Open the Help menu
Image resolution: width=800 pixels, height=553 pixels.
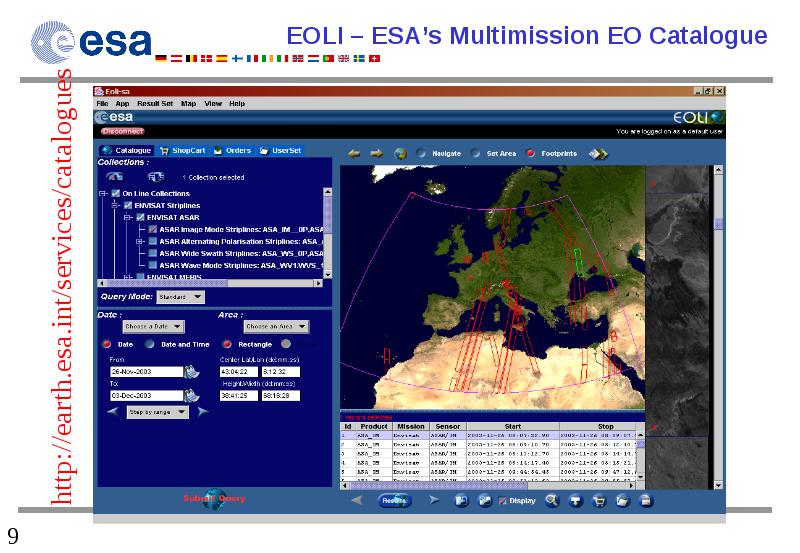(237, 104)
